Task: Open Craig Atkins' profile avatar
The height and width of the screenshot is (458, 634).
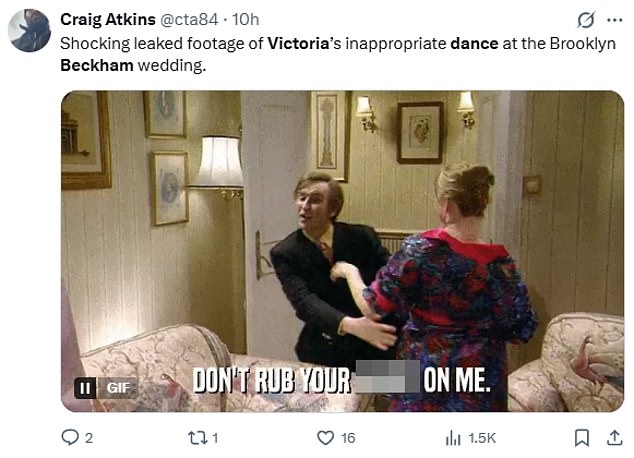Action: coord(30,31)
